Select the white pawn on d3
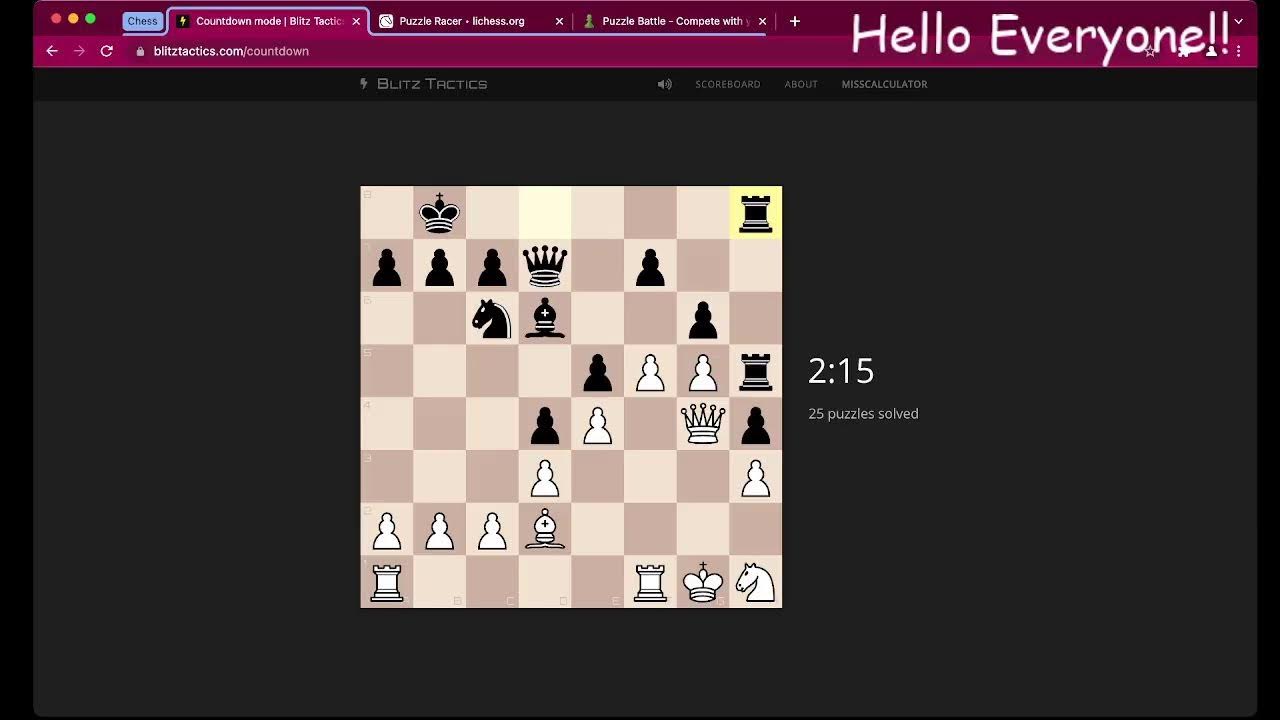 (545, 476)
